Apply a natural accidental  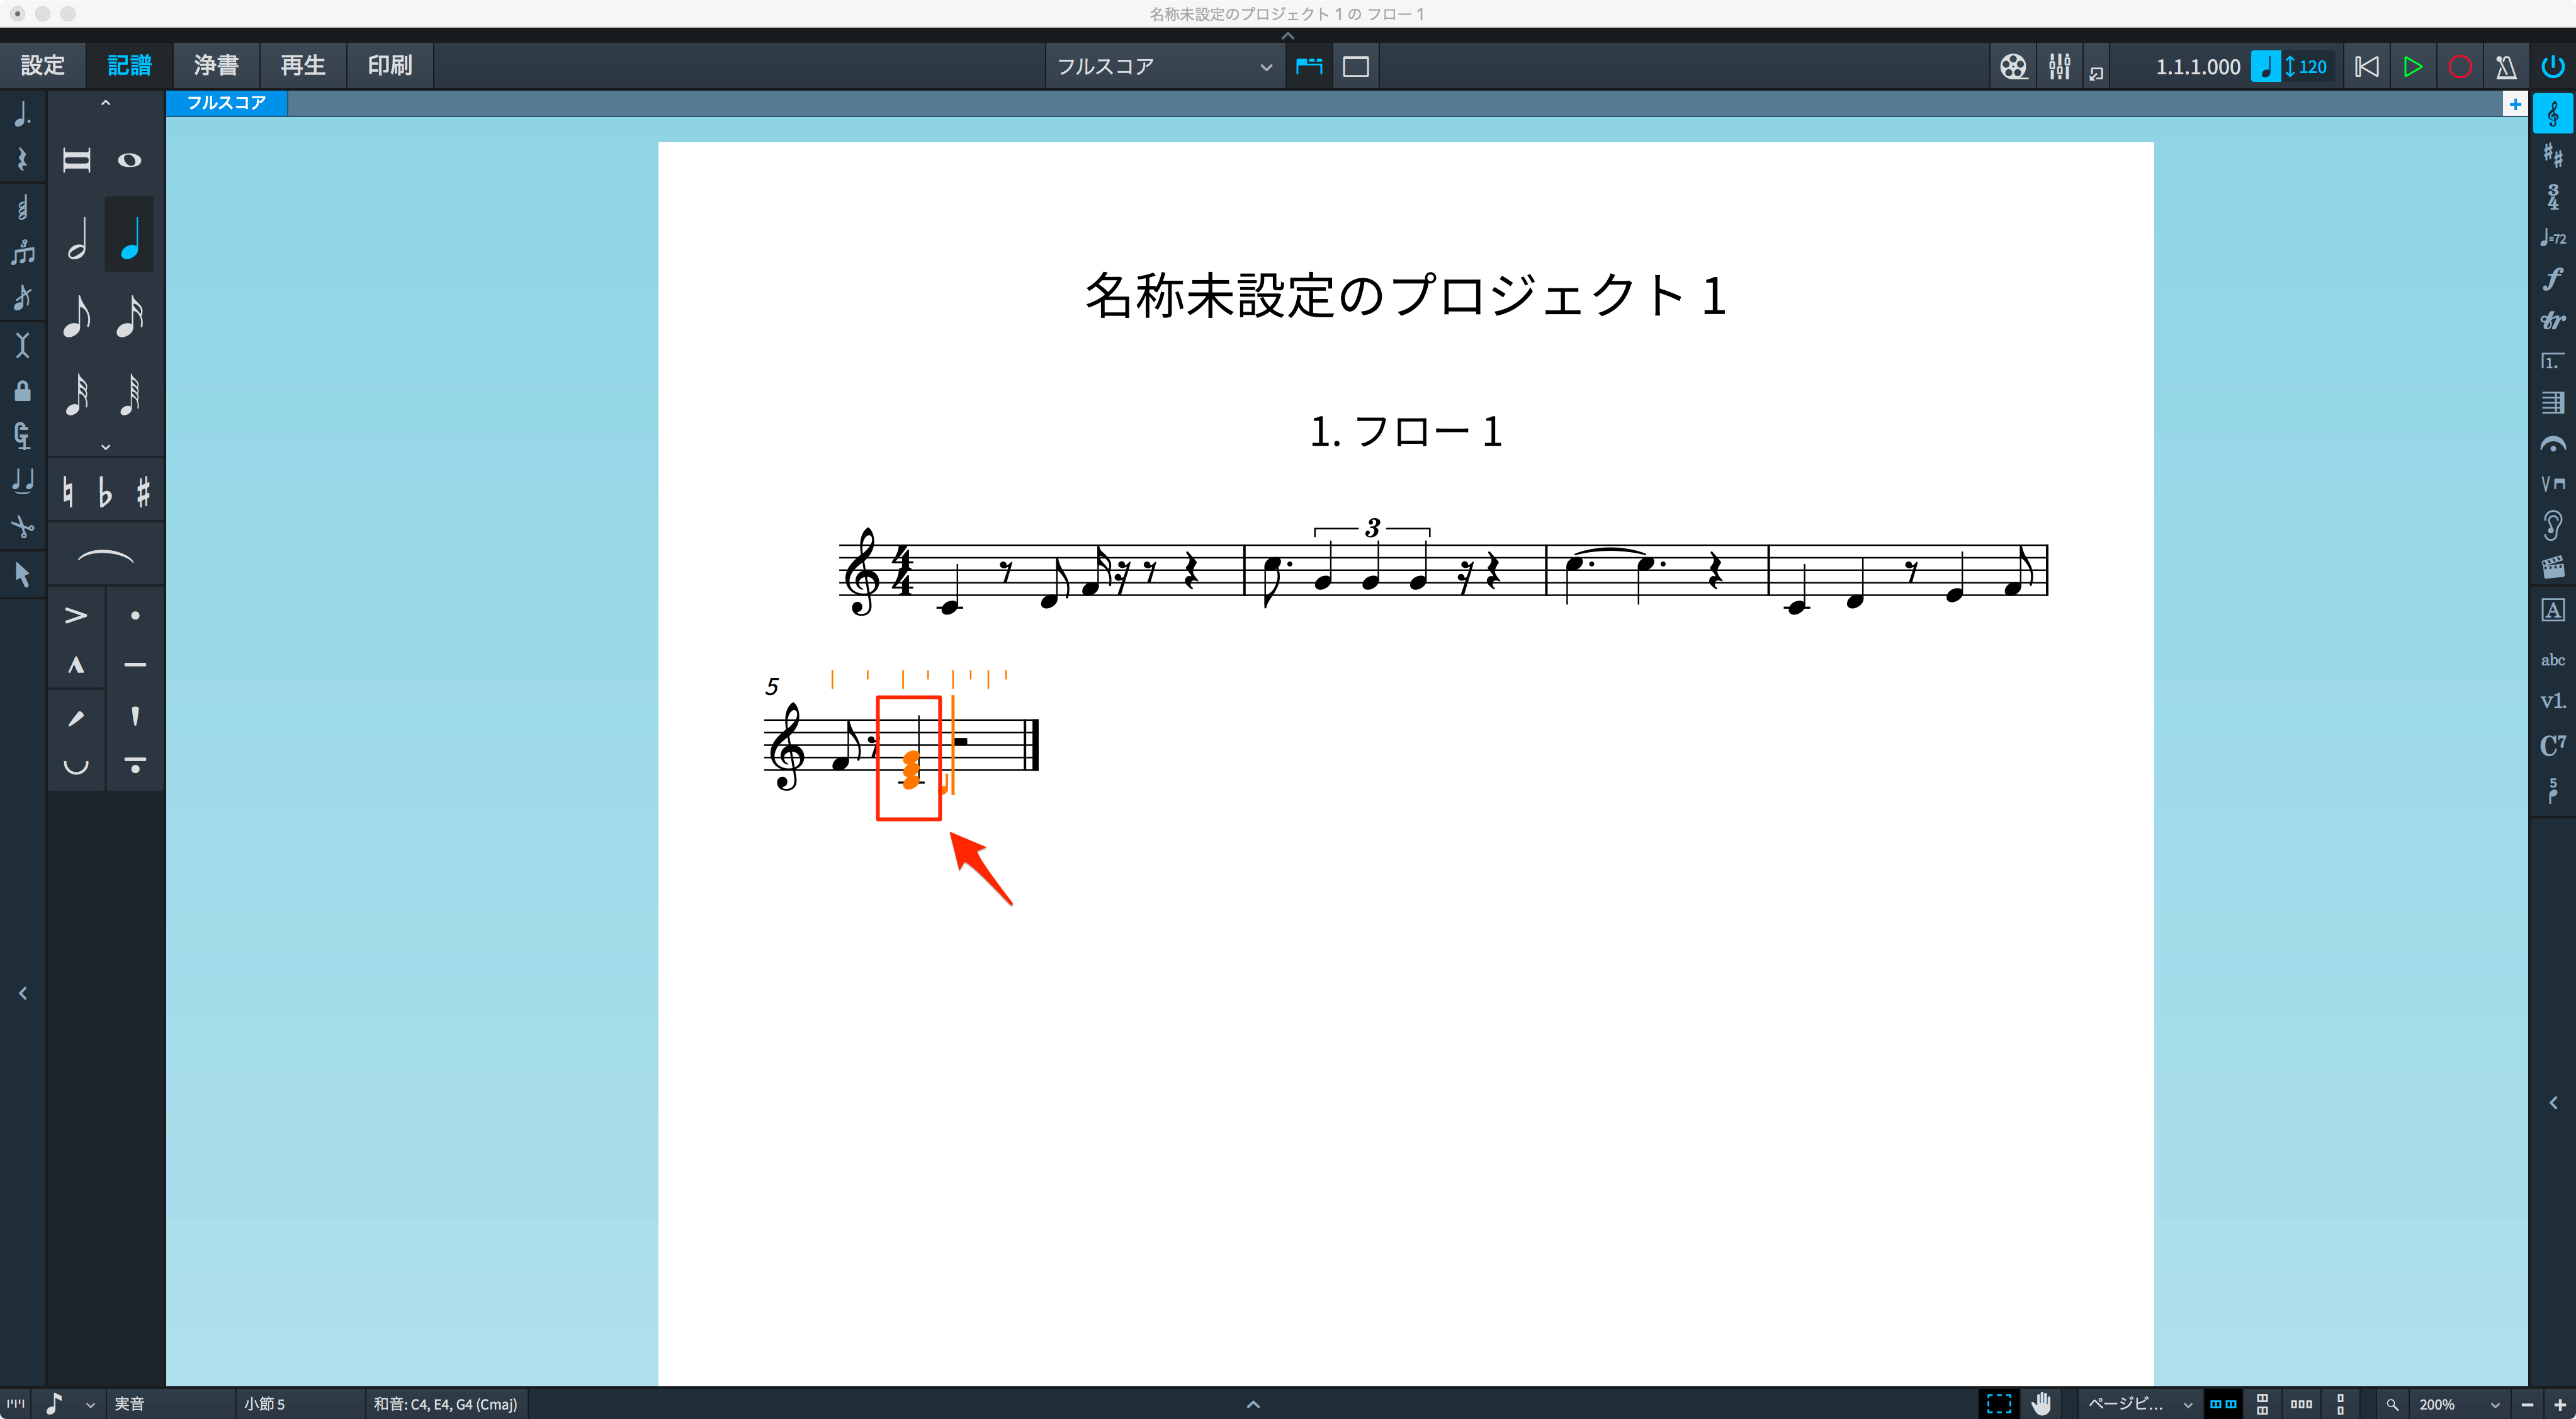click(68, 492)
